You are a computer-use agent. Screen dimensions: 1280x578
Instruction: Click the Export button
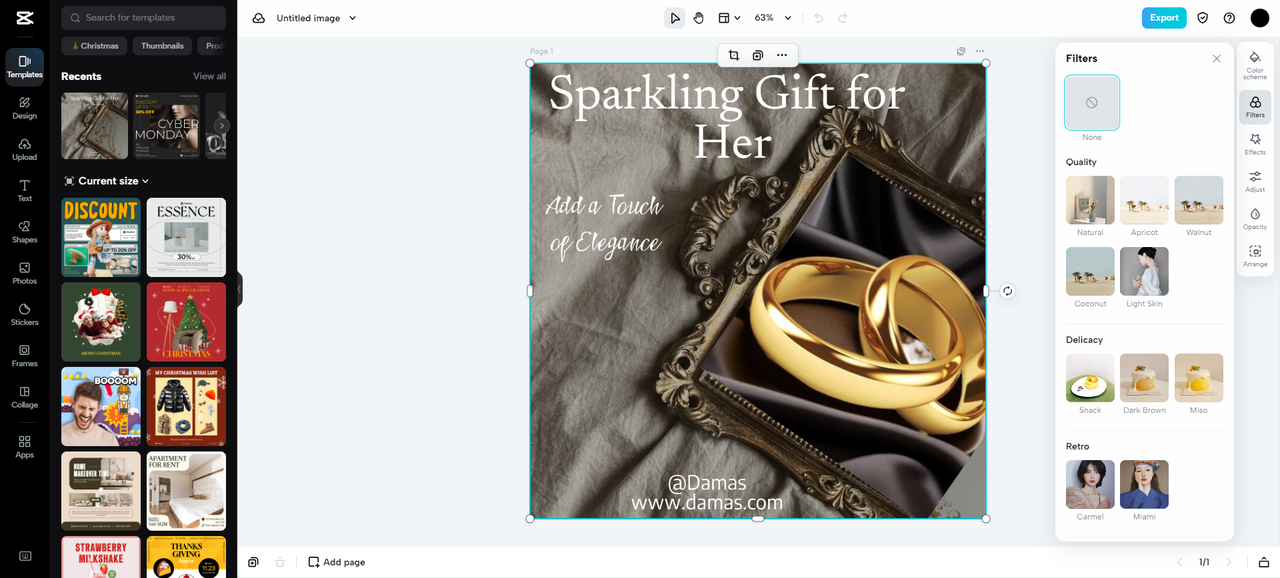point(1164,18)
